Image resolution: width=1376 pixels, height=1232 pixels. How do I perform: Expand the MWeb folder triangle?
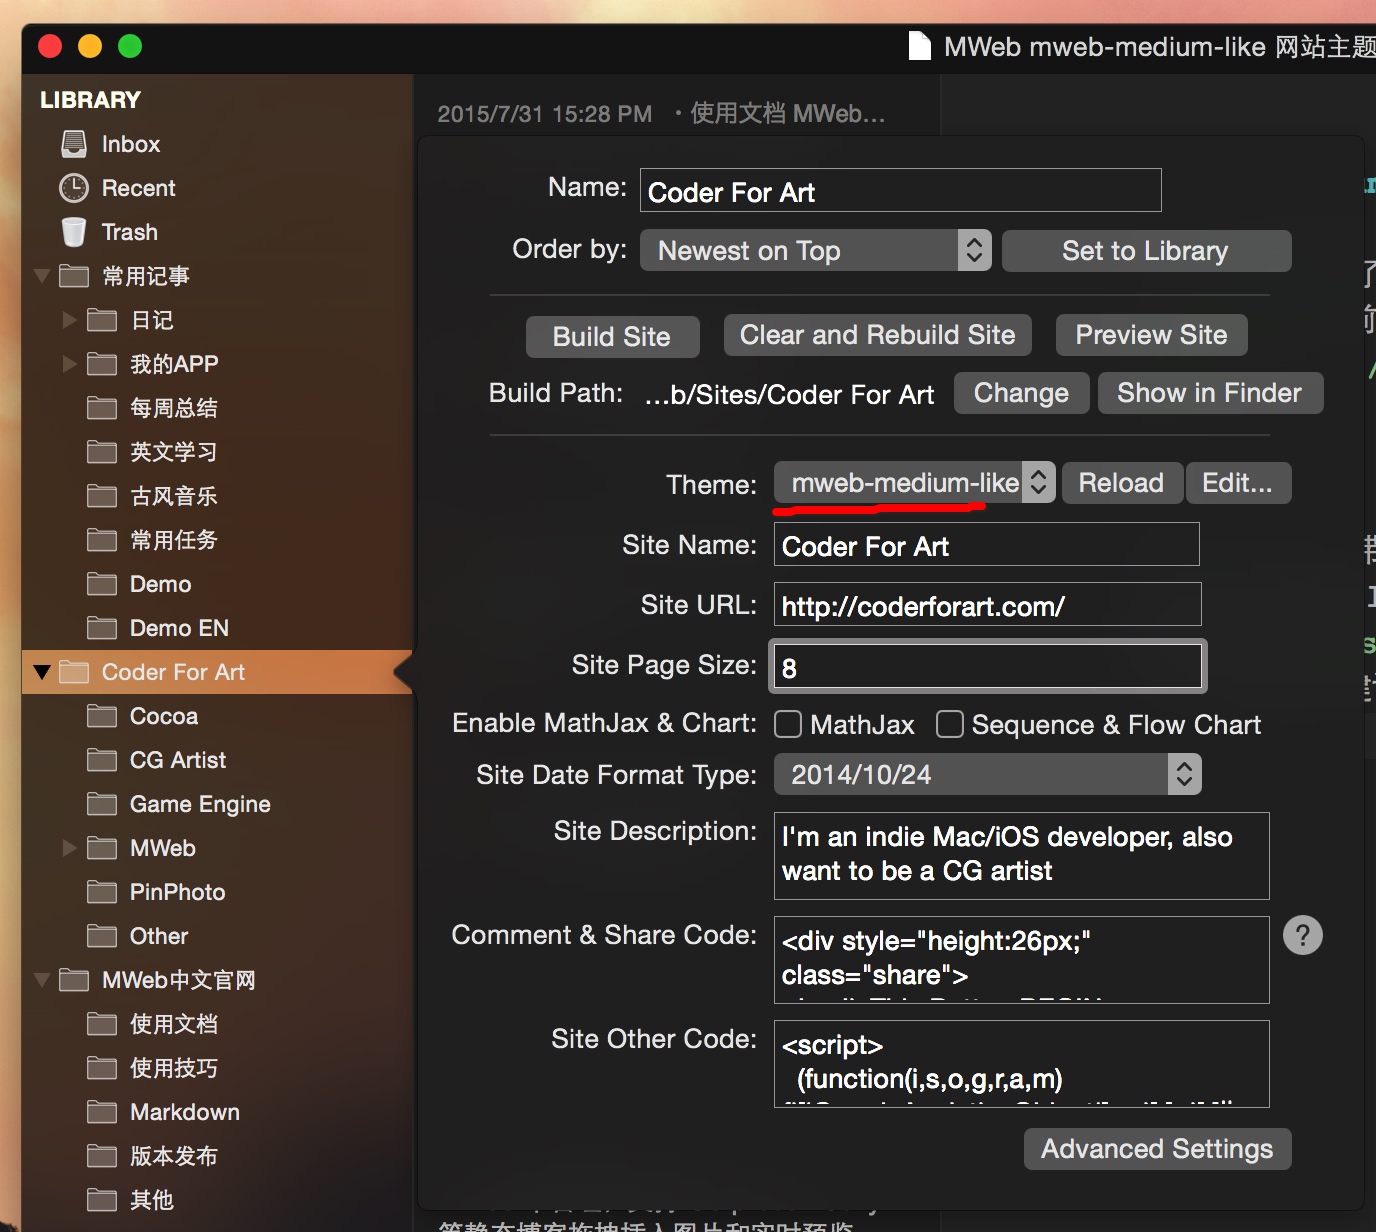click(70, 848)
